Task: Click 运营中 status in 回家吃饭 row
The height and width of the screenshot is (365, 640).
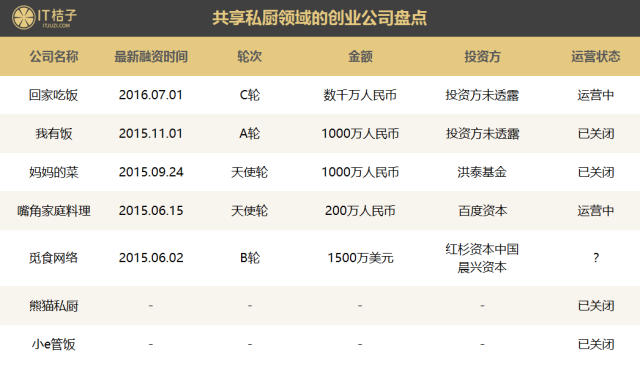Action: (x=596, y=95)
